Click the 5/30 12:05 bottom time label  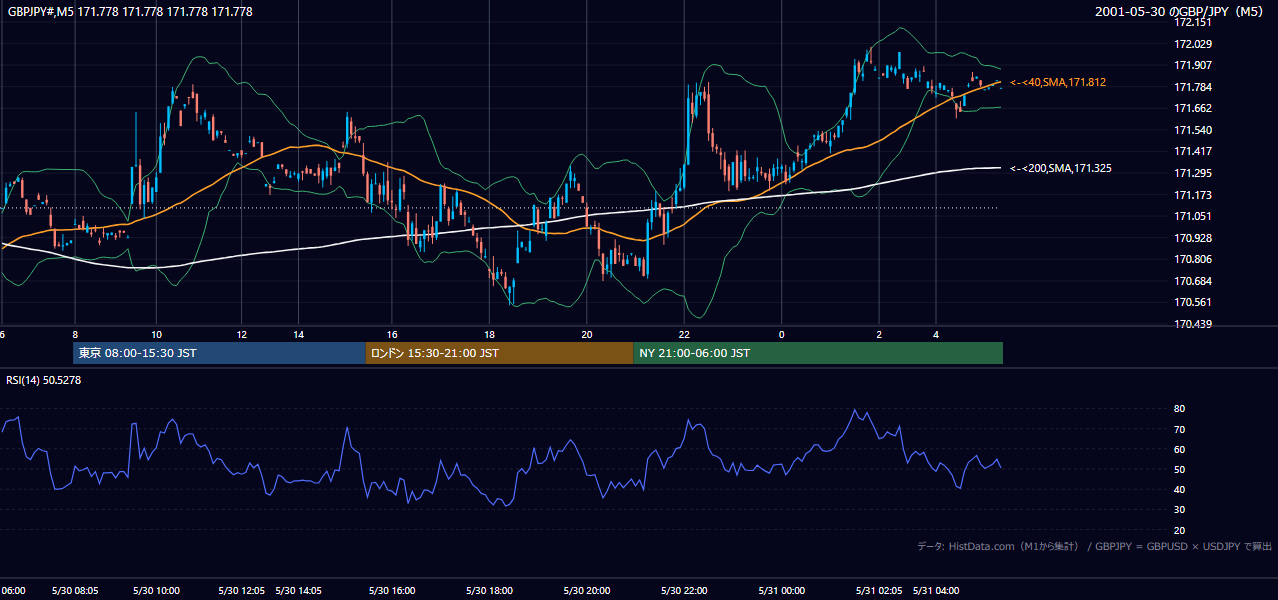coord(242,591)
